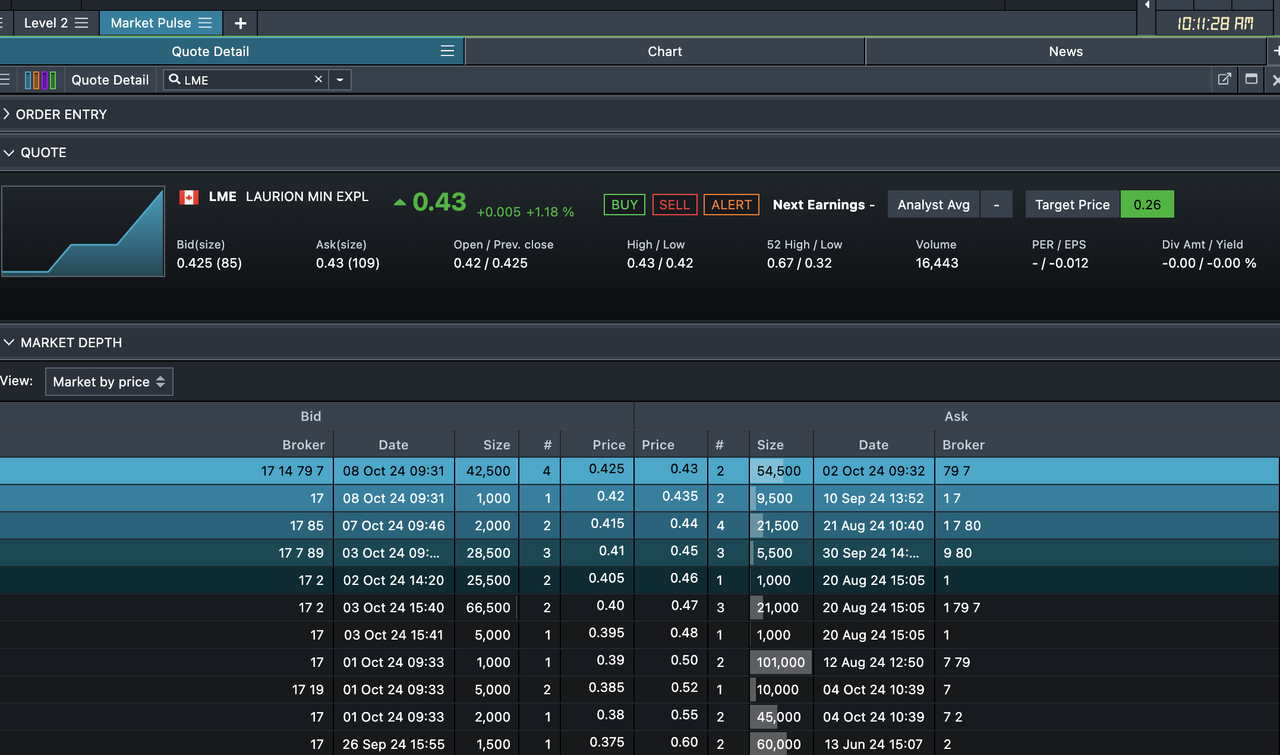1280x755 pixels.
Task: Click the Quote Detail label in toolbar
Action: (110, 80)
